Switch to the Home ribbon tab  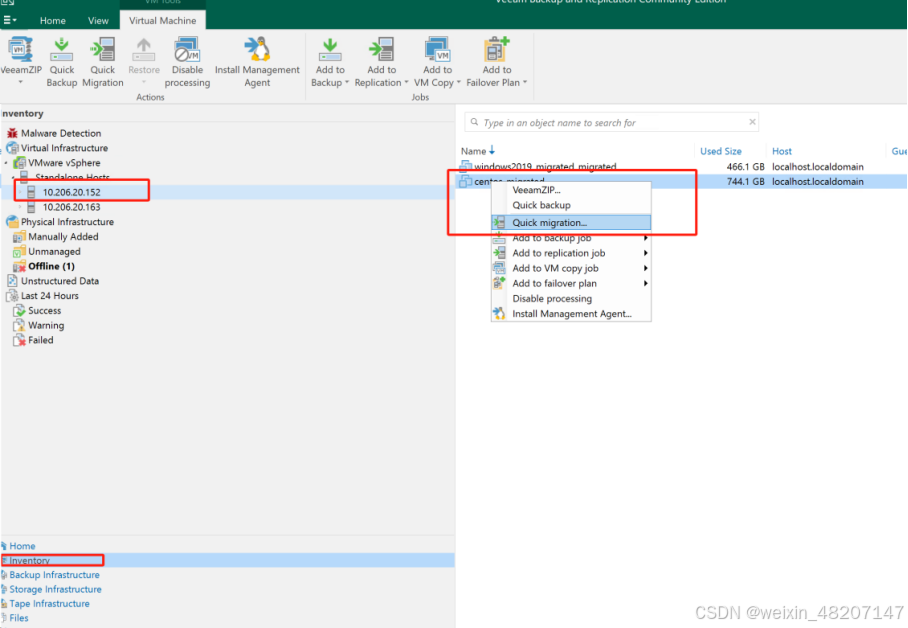click(x=53, y=20)
